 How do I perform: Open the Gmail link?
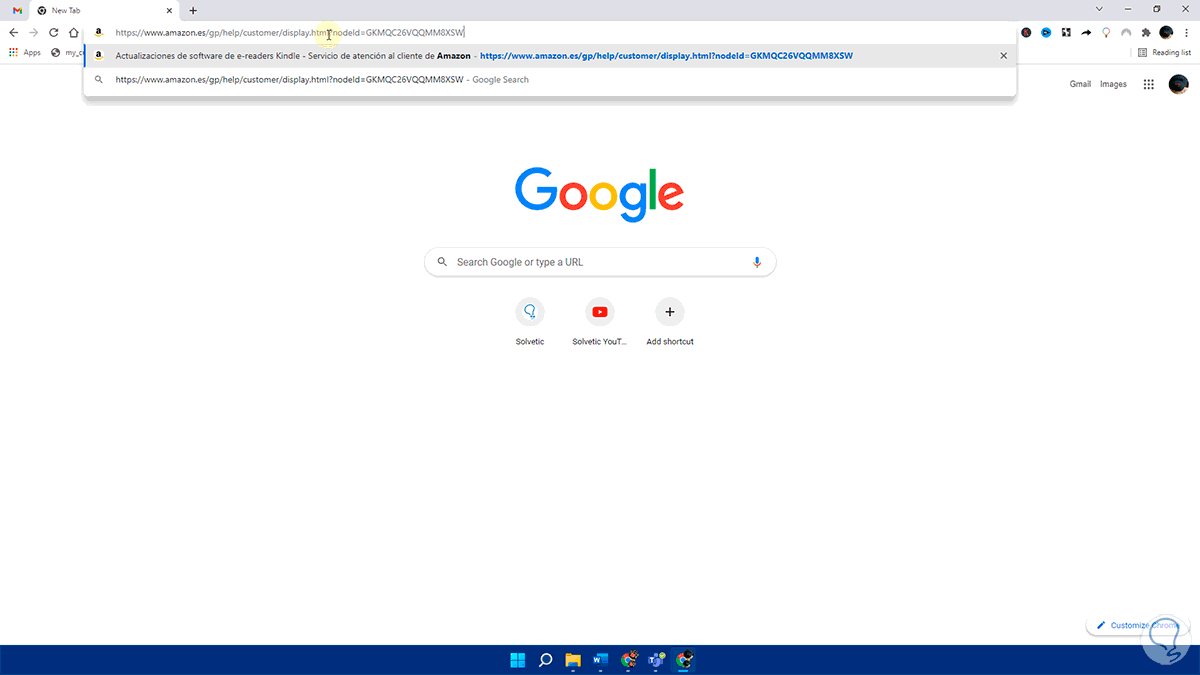point(1080,84)
